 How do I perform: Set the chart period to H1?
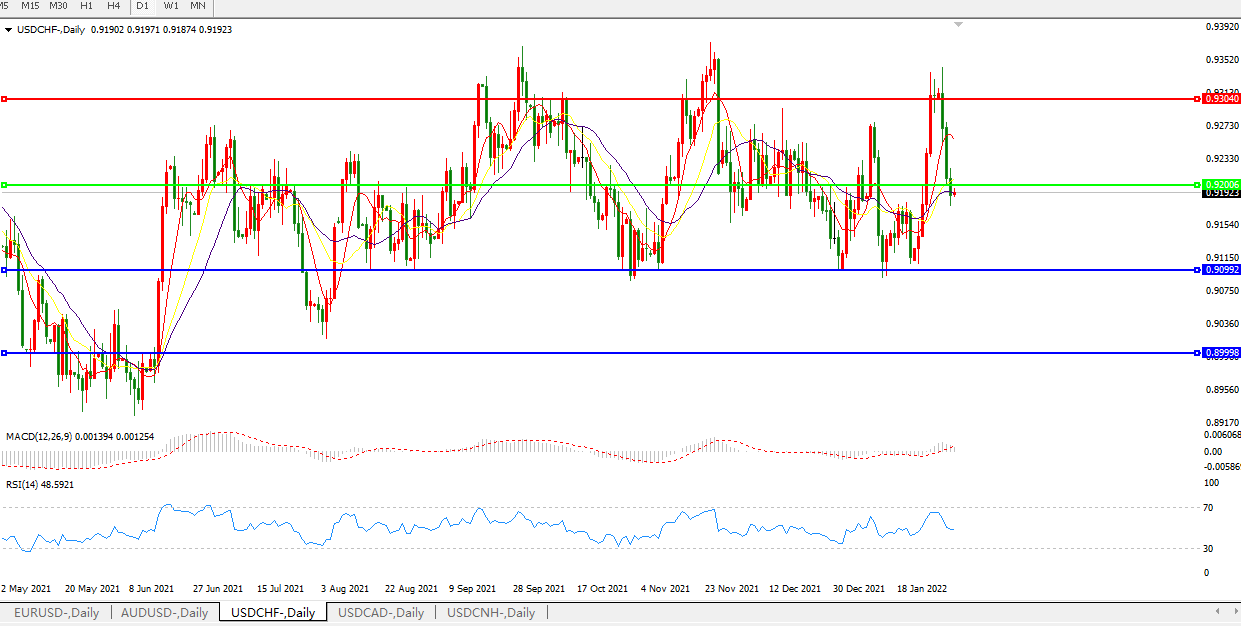point(87,6)
